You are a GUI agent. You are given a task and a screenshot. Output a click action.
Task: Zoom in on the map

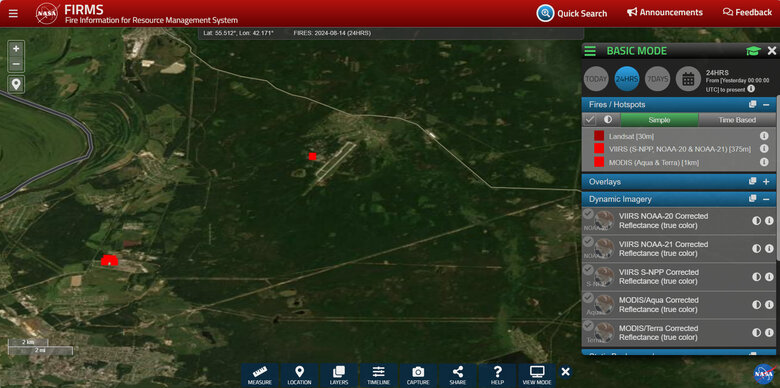[x=16, y=49]
